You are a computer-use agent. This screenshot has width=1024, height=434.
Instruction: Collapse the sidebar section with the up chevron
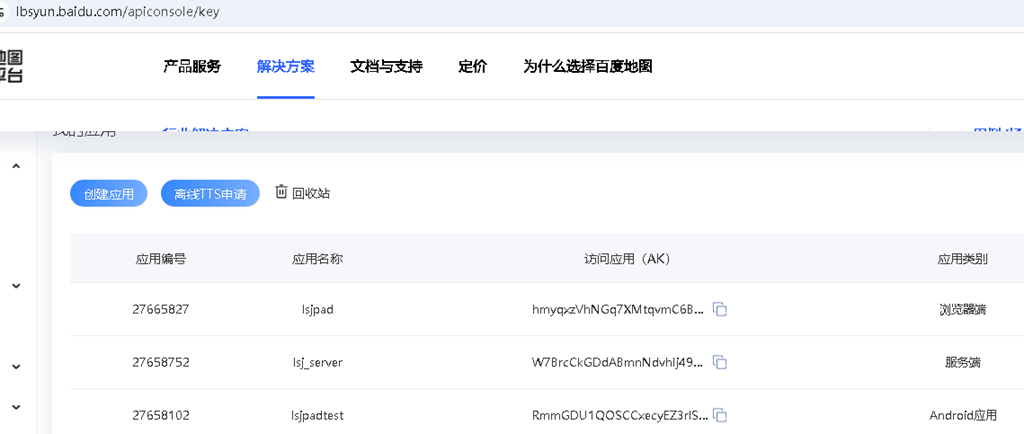17,166
